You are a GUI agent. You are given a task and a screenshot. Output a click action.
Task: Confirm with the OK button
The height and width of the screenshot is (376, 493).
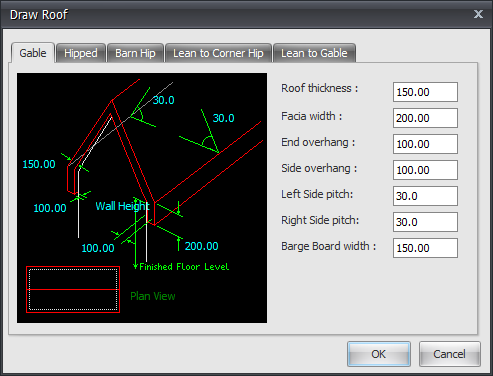(379, 354)
